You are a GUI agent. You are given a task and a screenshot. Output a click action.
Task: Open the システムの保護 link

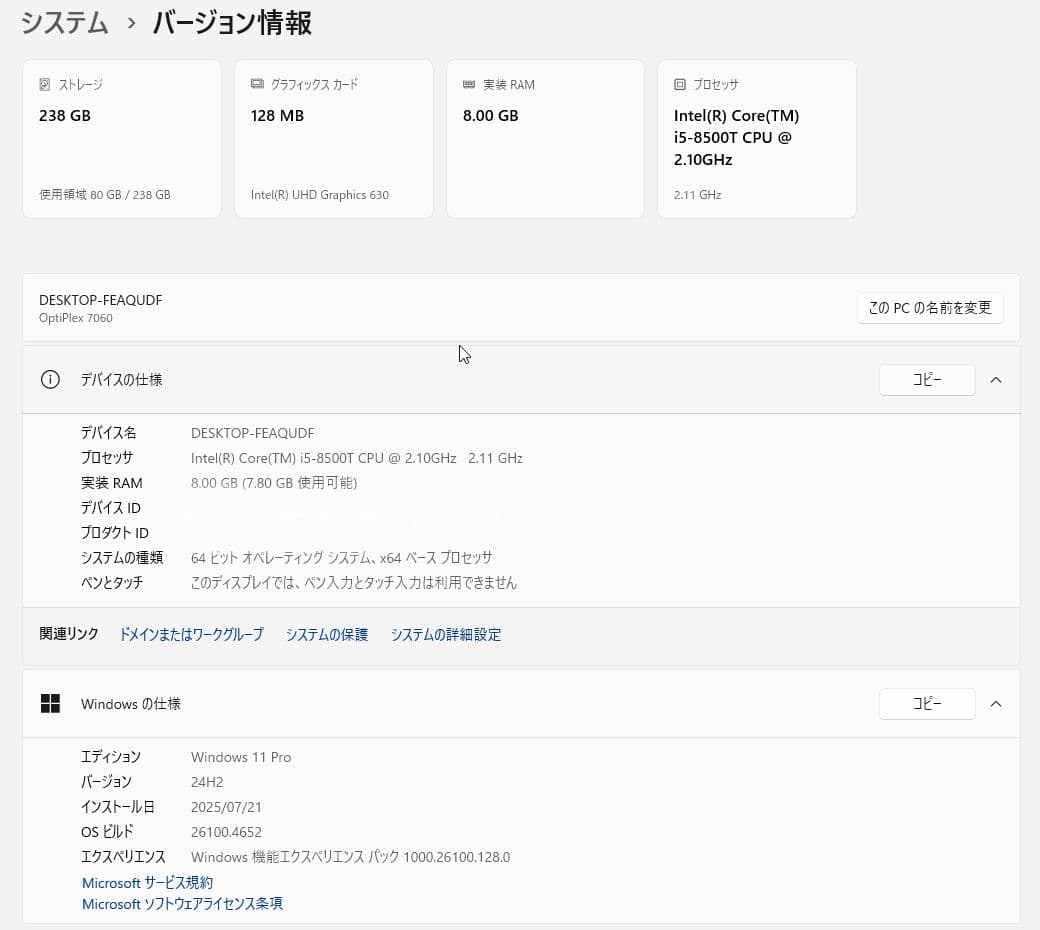coord(327,635)
